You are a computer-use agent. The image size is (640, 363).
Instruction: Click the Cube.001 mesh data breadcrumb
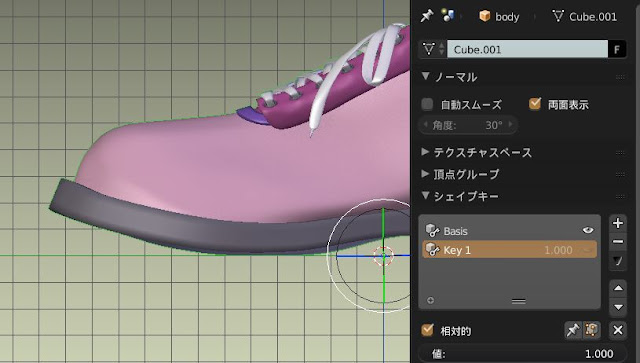[585, 17]
